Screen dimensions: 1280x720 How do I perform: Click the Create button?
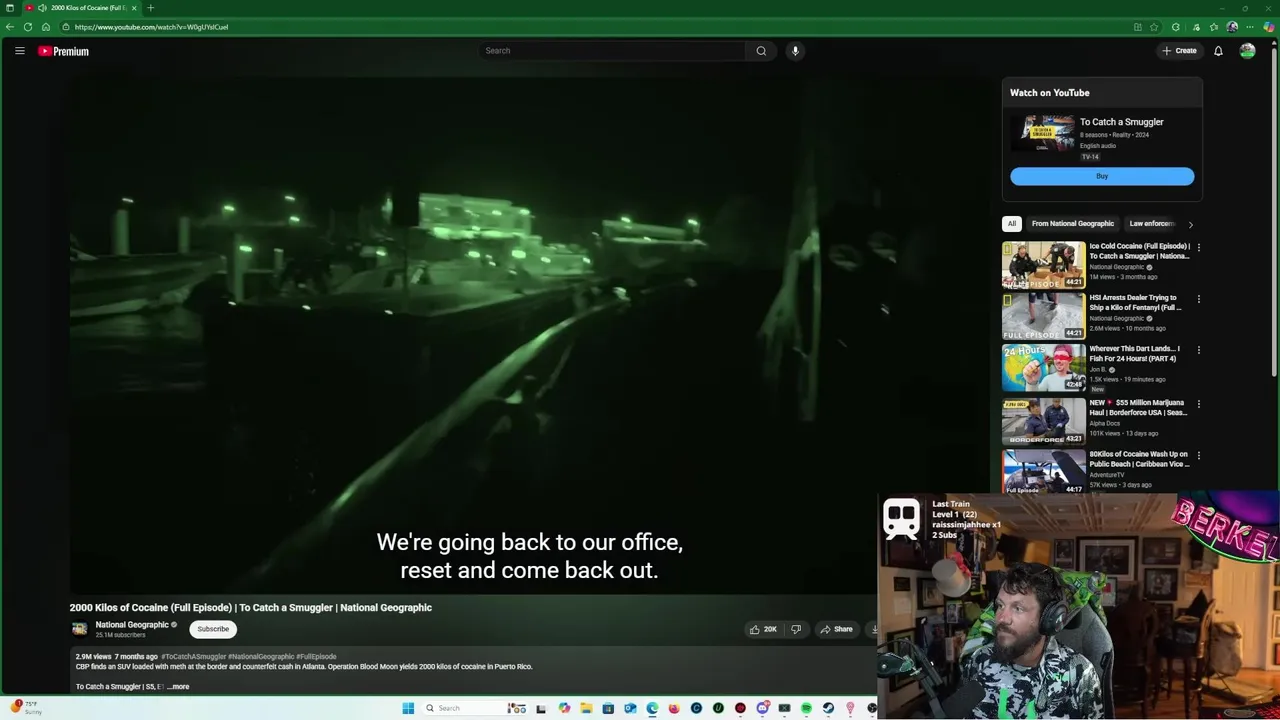coord(1179,51)
